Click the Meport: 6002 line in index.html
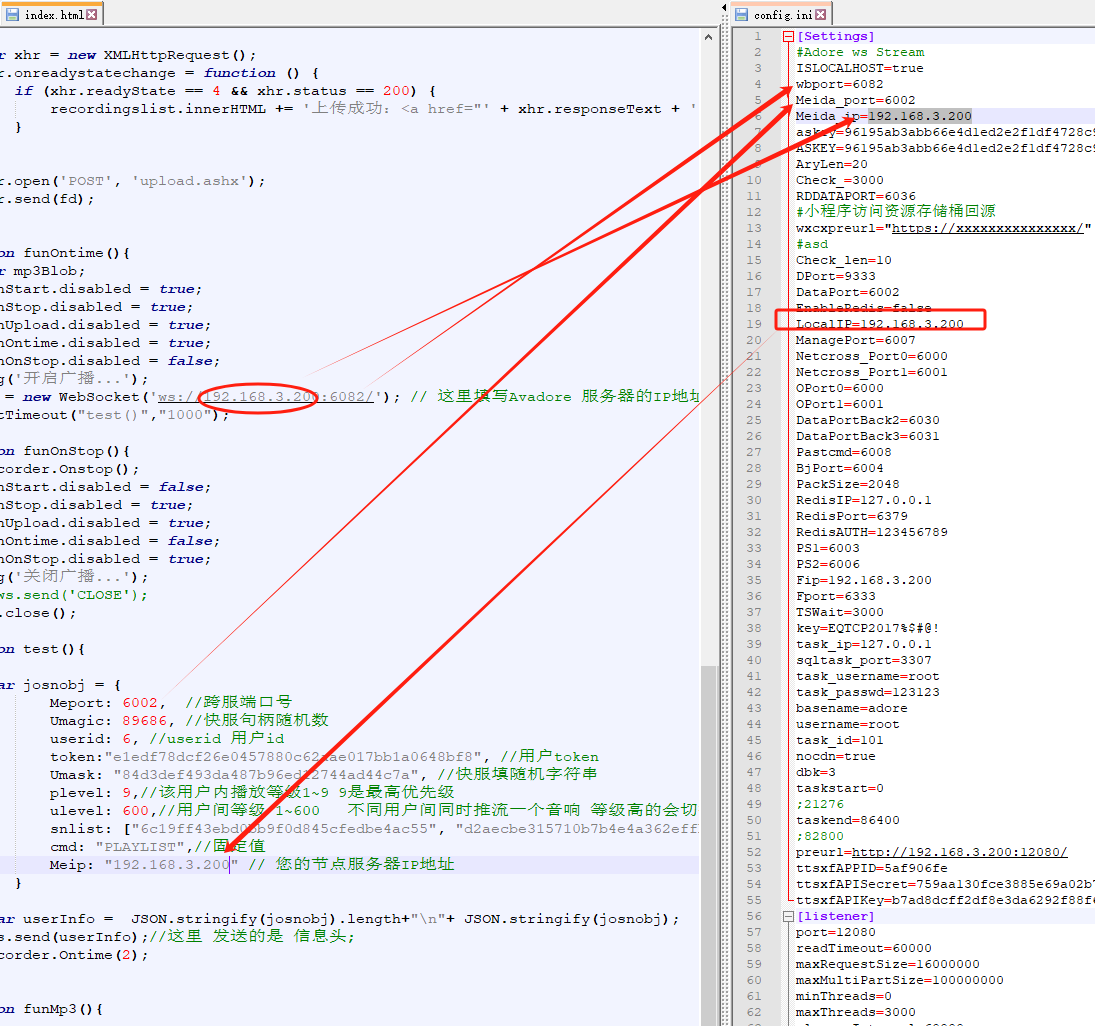This screenshot has height=1026, width=1095. [170, 703]
